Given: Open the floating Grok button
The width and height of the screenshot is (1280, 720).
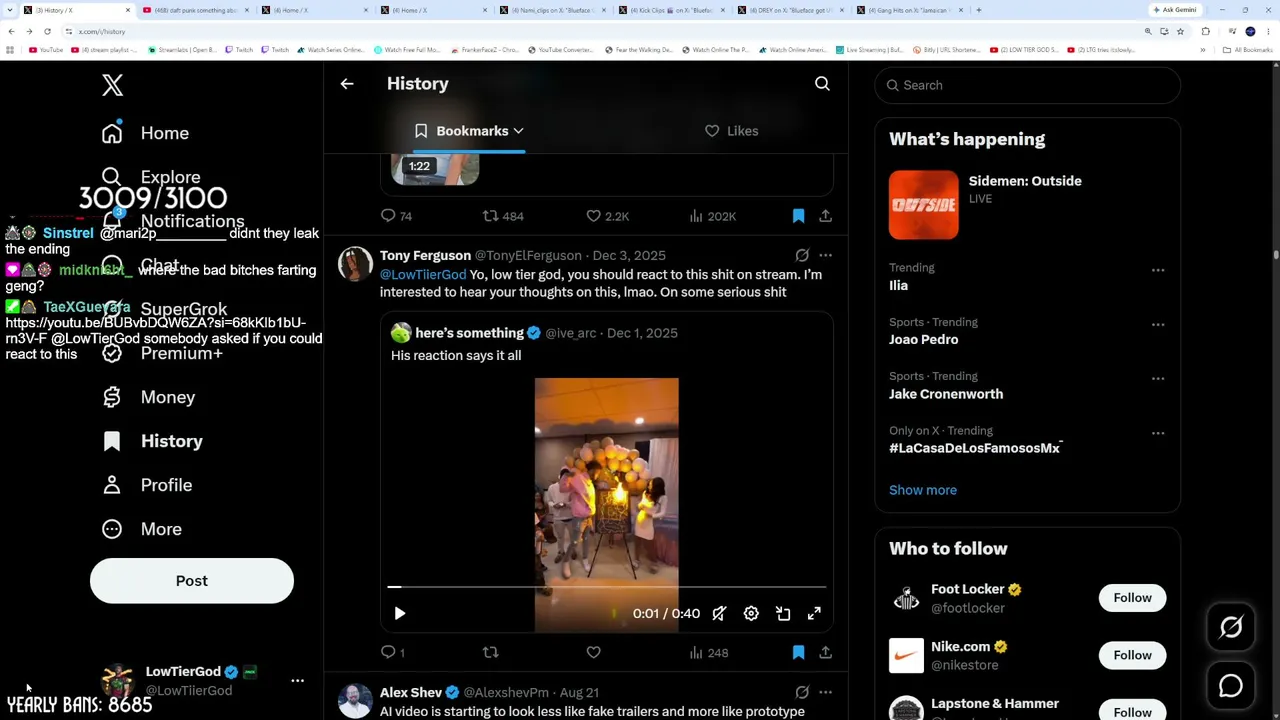Looking at the screenshot, I should click(x=1231, y=627).
